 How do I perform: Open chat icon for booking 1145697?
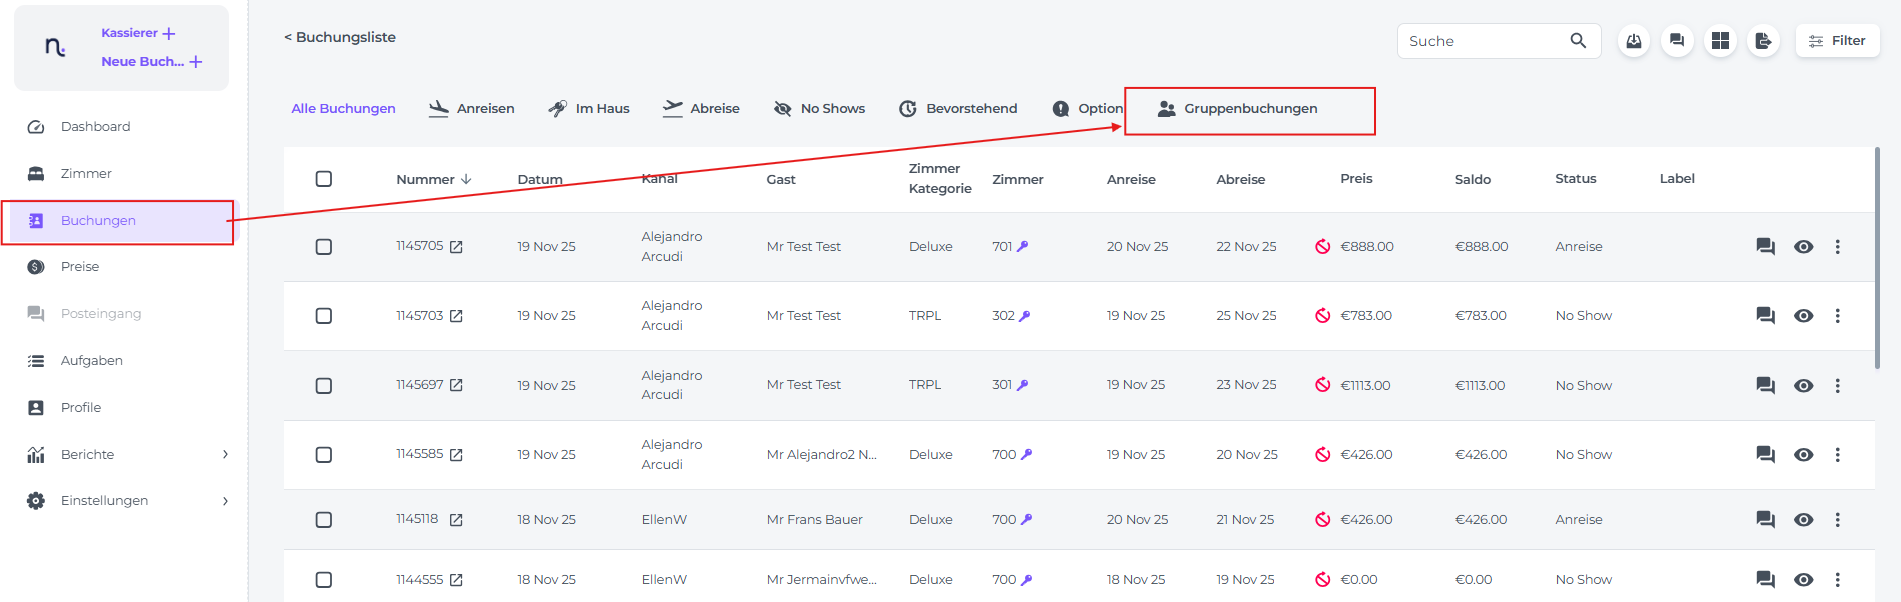click(x=1765, y=386)
